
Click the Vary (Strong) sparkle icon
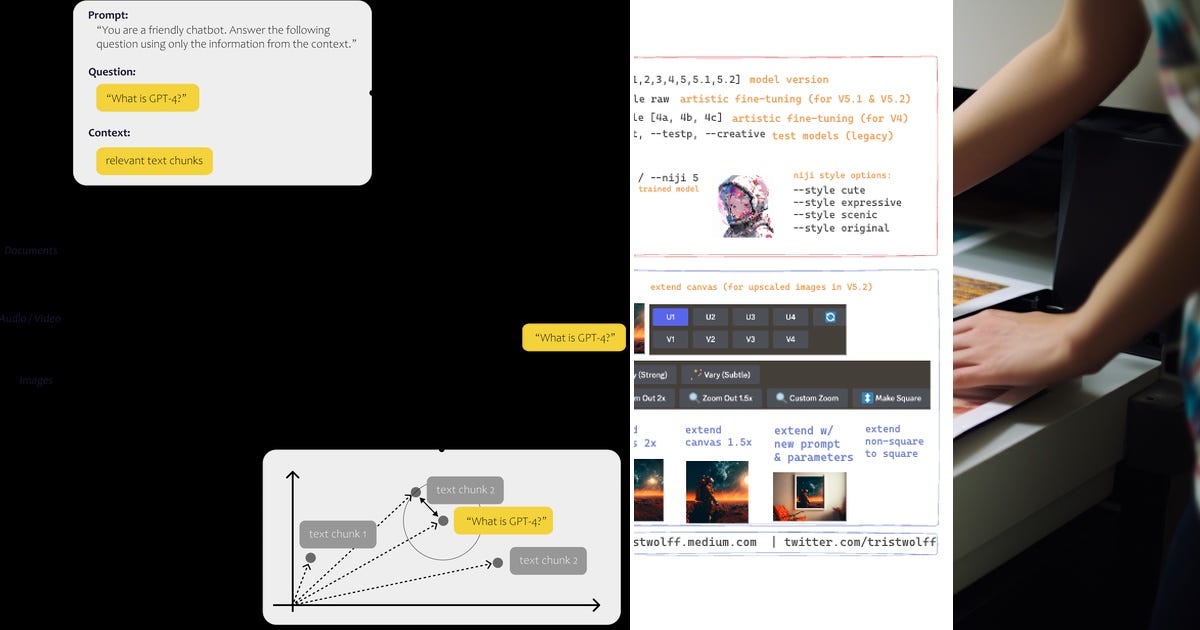point(640,374)
